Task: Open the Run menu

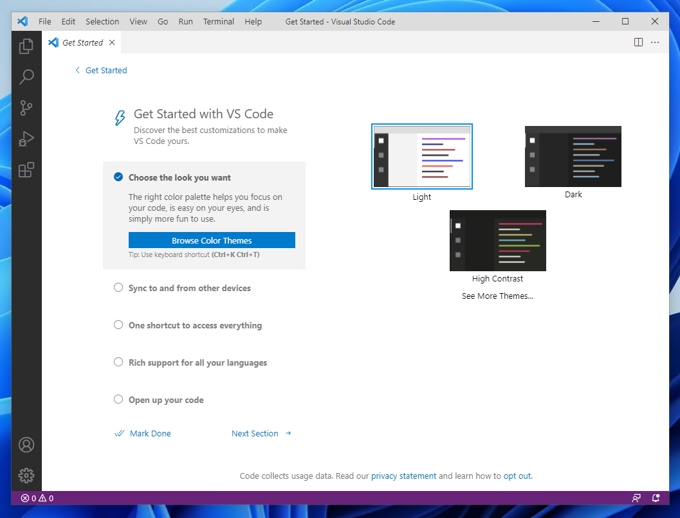Action: [185, 21]
